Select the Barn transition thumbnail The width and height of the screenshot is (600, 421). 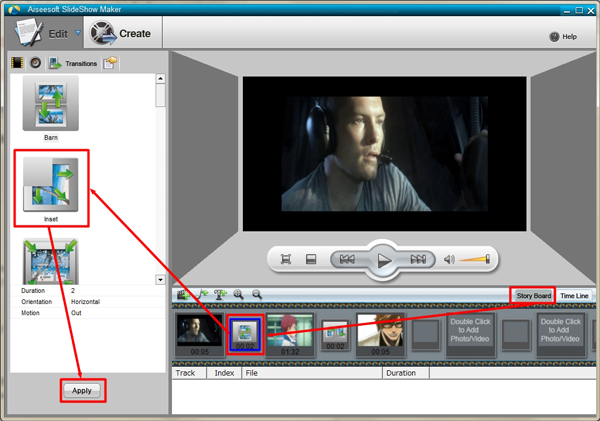50,105
